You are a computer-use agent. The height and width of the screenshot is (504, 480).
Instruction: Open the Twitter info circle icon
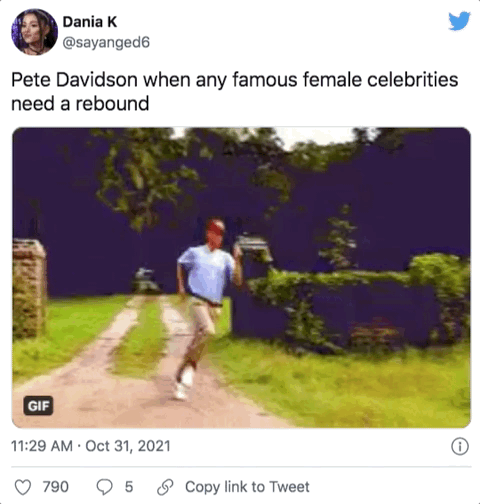(460, 446)
